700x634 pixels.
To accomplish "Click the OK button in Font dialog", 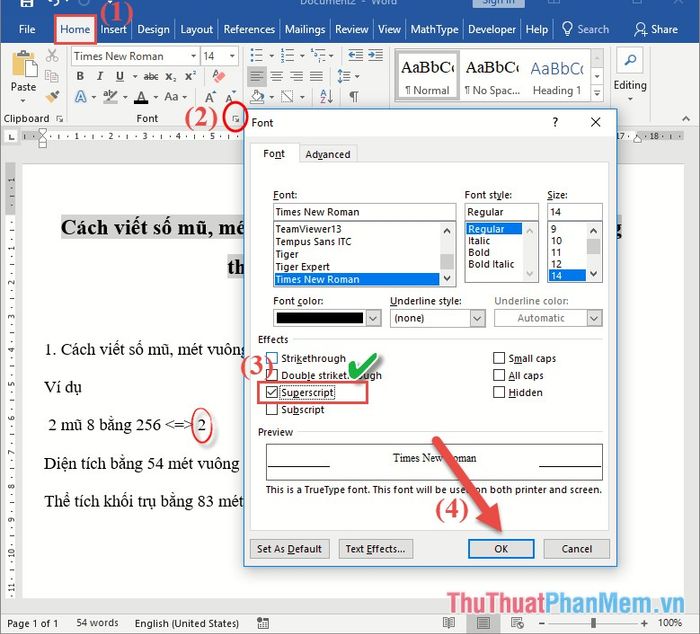I will 501,549.
